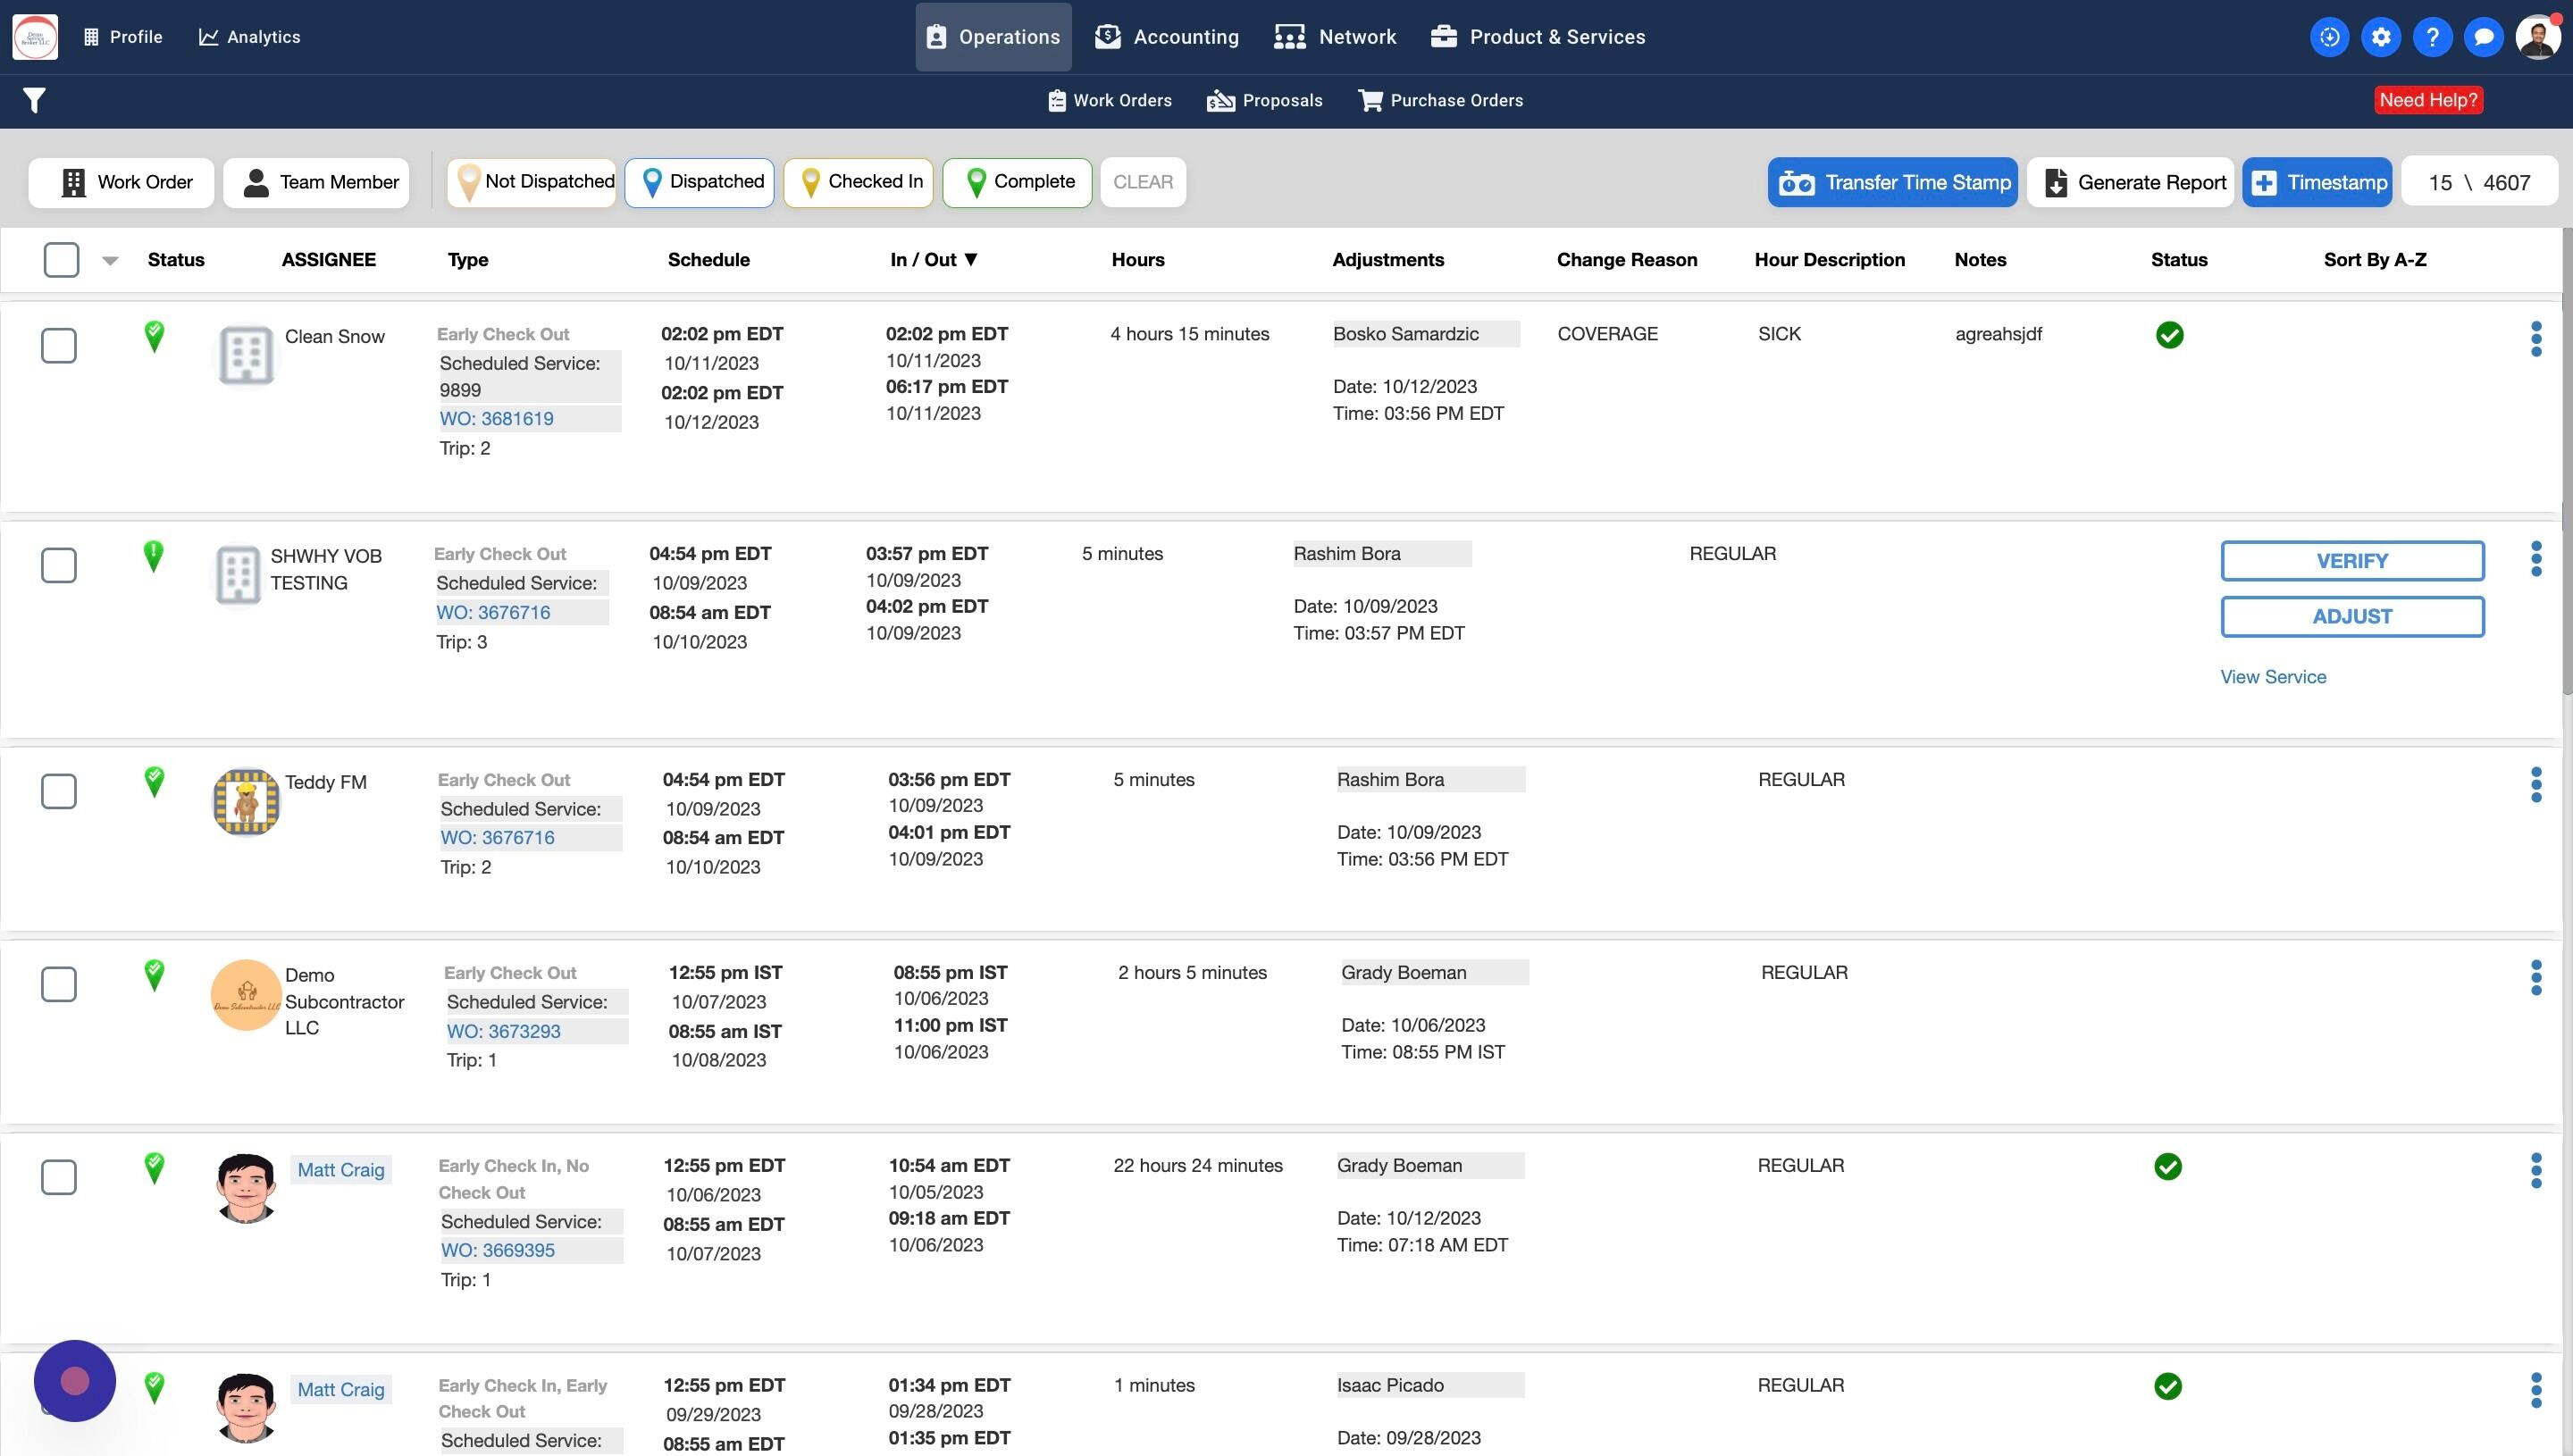Open the WO: 3681619 link
This screenshot has width=2573, height=1456.
coord(496,419)
